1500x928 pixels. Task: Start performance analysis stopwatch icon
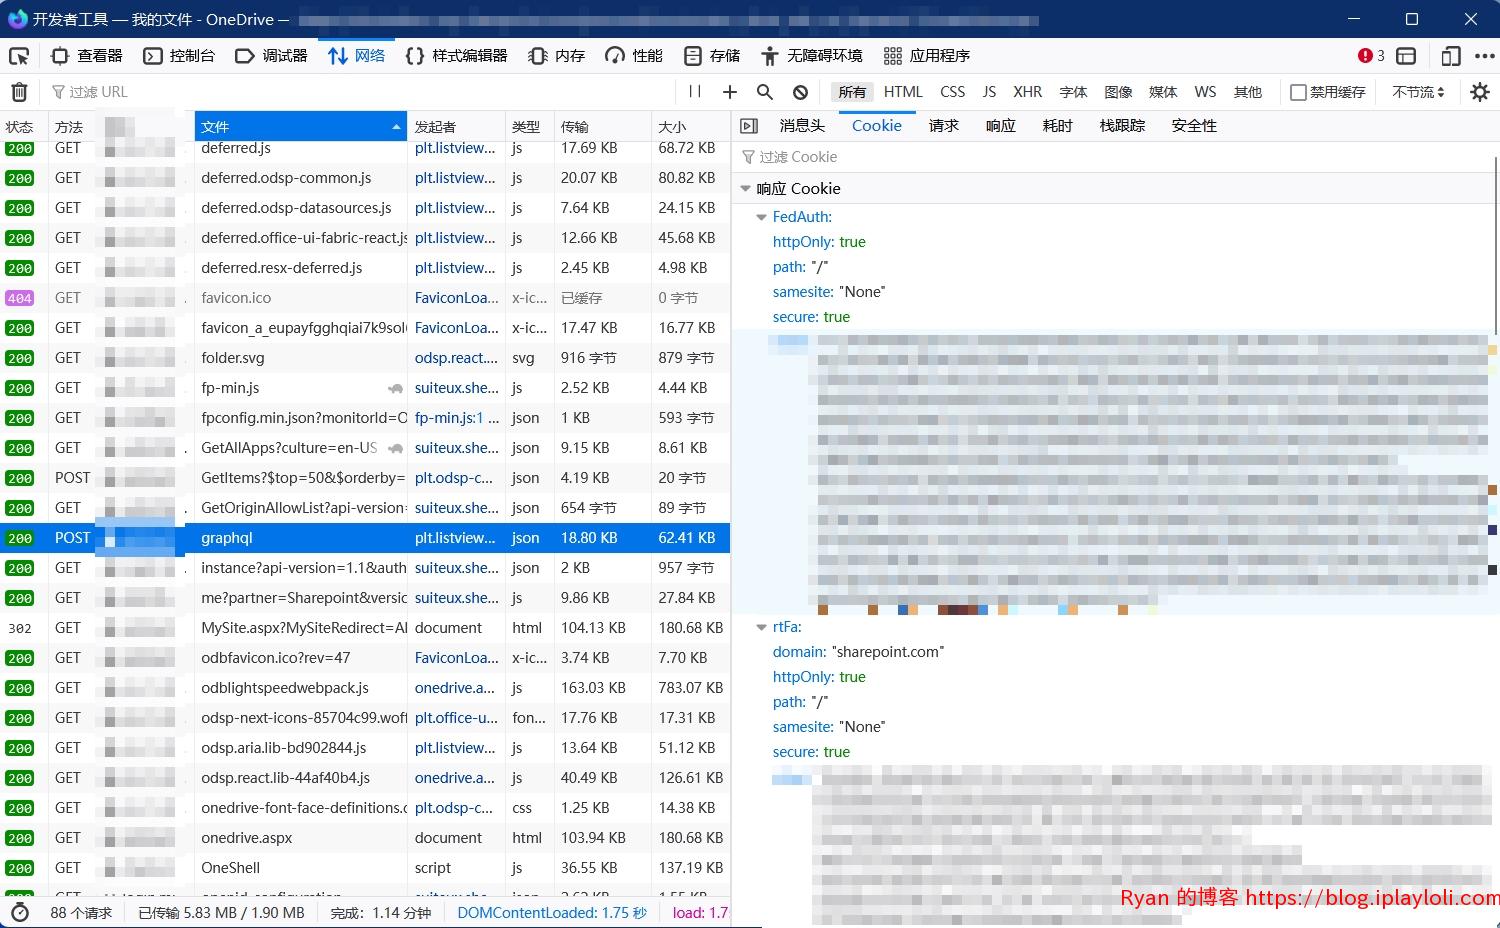click(x=20, y=912)
